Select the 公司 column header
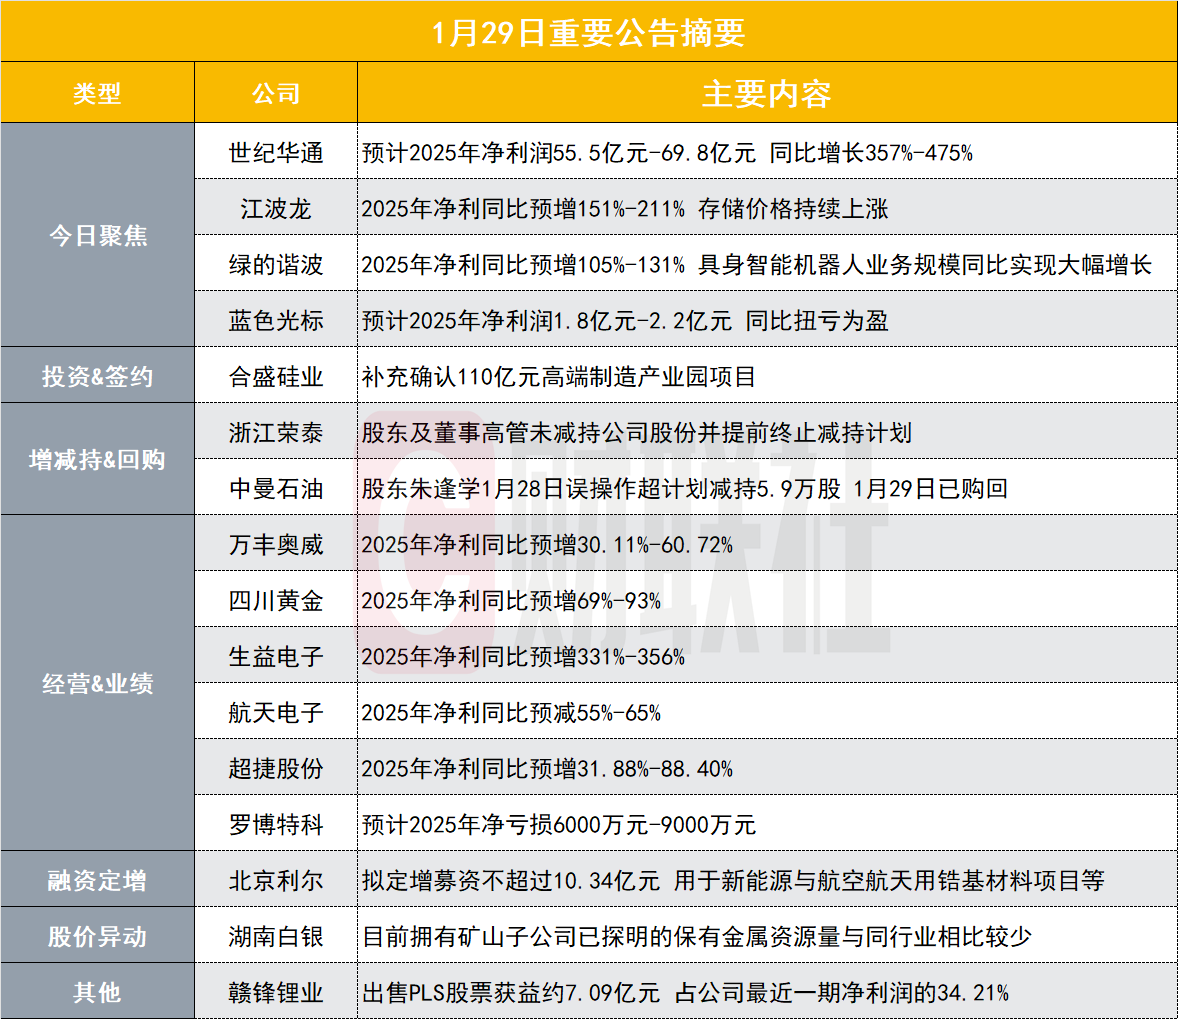The width and height of the screenshot is (1178, 1019). pos(276,93)
